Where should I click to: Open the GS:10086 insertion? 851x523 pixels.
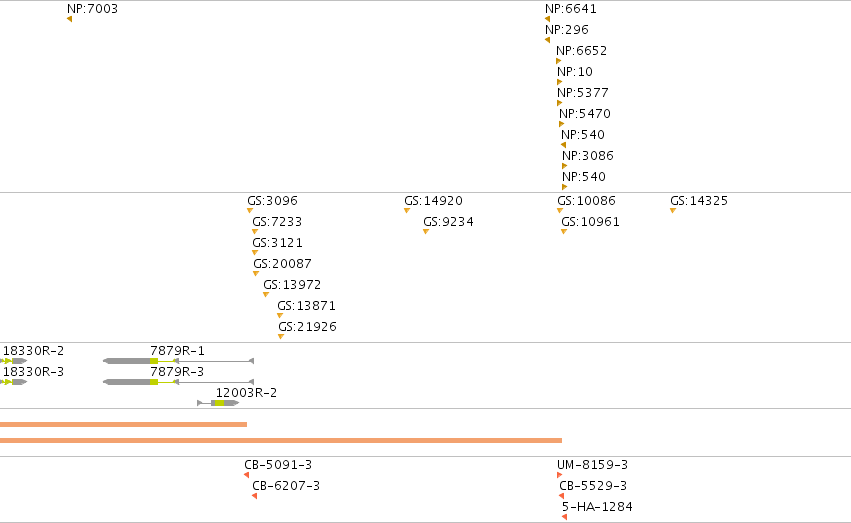coord(586,201)
